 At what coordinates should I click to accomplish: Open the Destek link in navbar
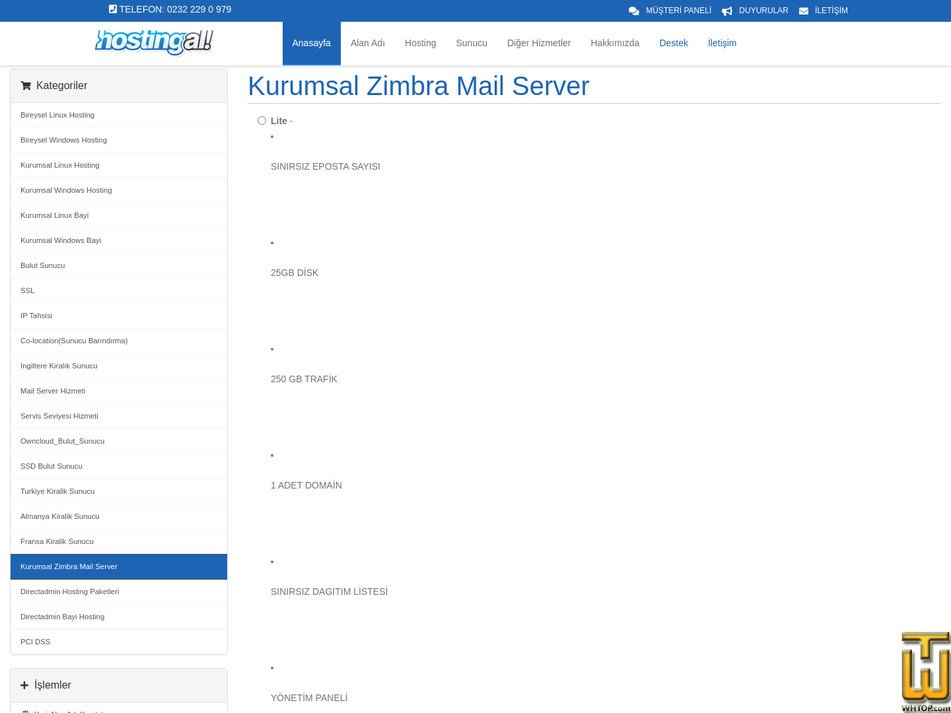tap(674, 43)
